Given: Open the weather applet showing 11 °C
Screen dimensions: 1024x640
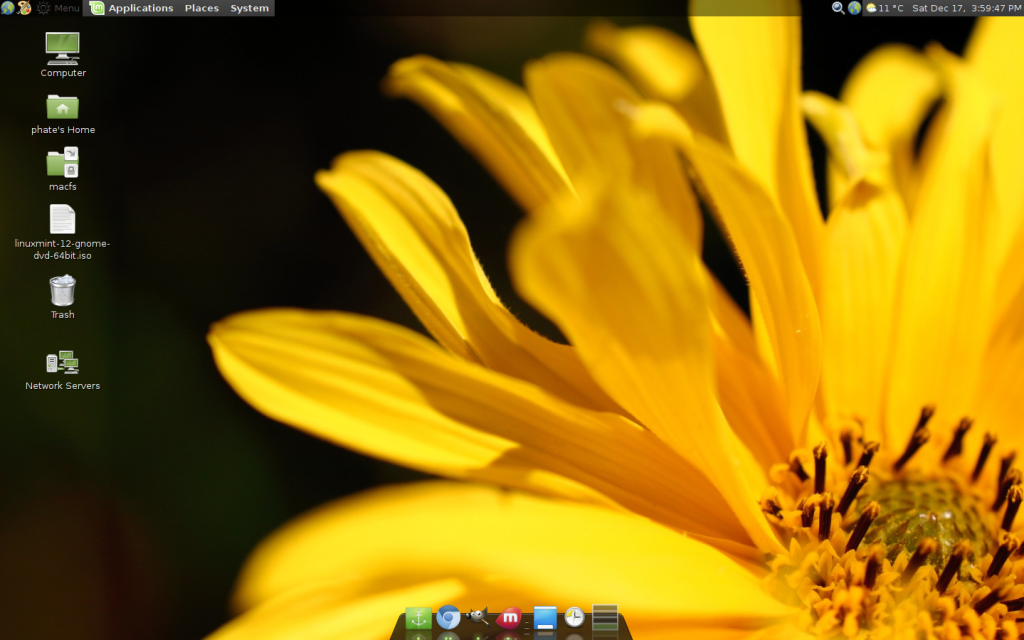Looking at the screenshot, I should [x=884, y=8].
